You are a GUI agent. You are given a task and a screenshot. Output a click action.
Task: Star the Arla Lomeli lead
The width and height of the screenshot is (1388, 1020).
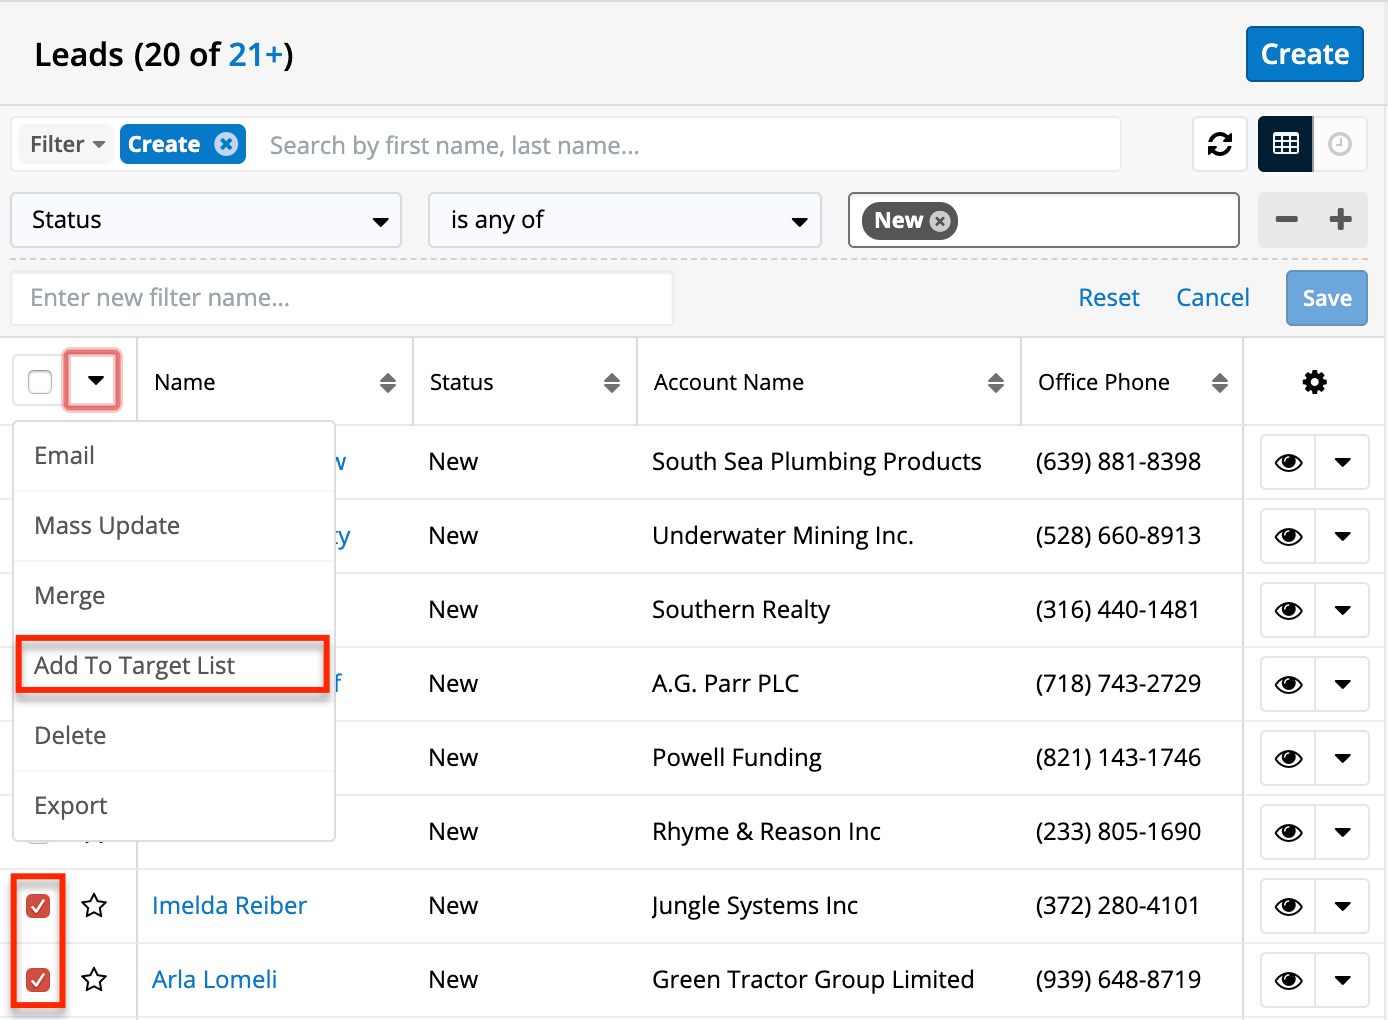94,980
